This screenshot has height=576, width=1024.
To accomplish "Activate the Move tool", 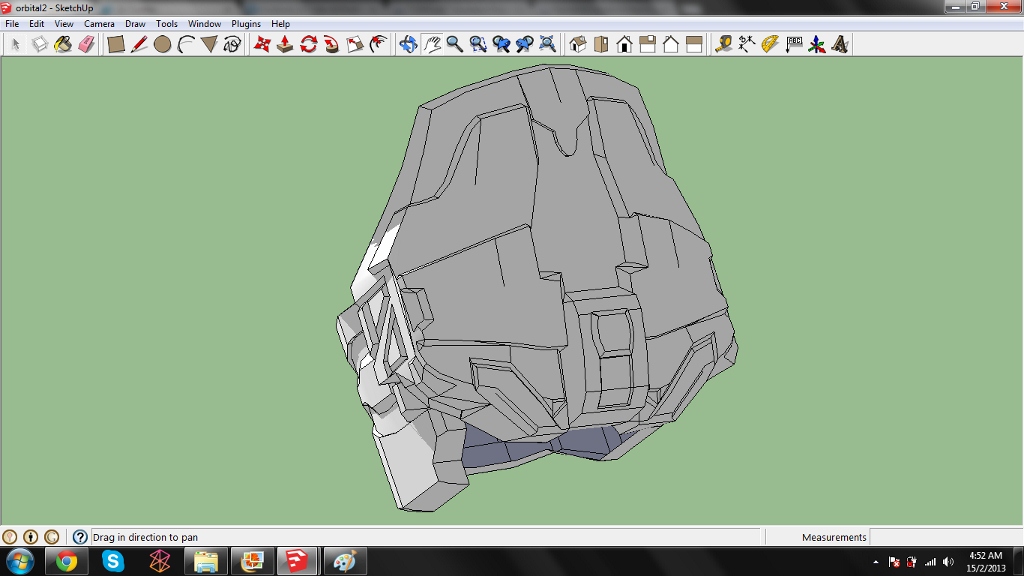I will 262,44.
